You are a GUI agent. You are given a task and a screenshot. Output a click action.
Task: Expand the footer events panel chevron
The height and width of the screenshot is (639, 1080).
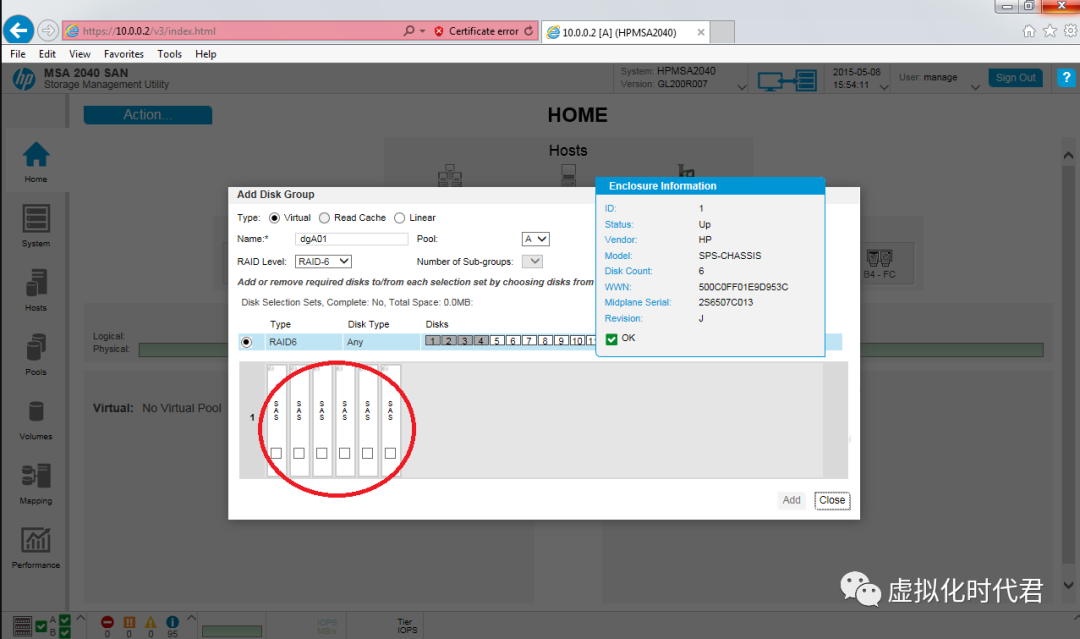coord(191,618)
